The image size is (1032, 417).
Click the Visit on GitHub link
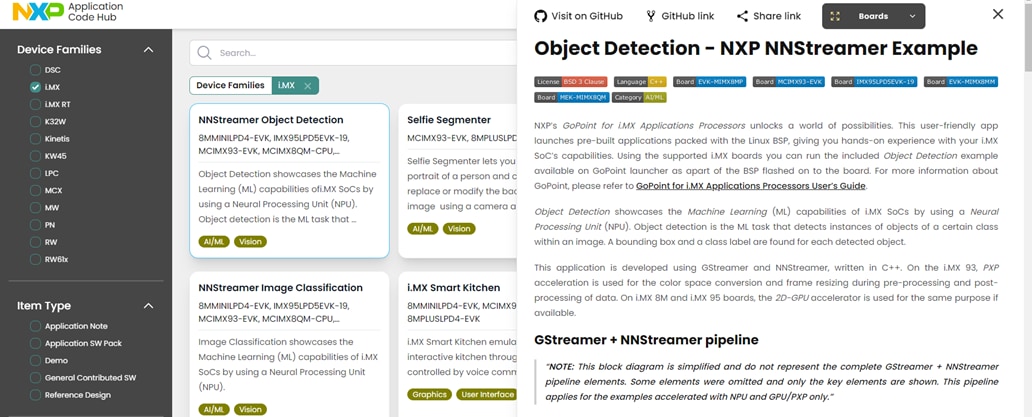pyautogui.click(x=587, y=16)
